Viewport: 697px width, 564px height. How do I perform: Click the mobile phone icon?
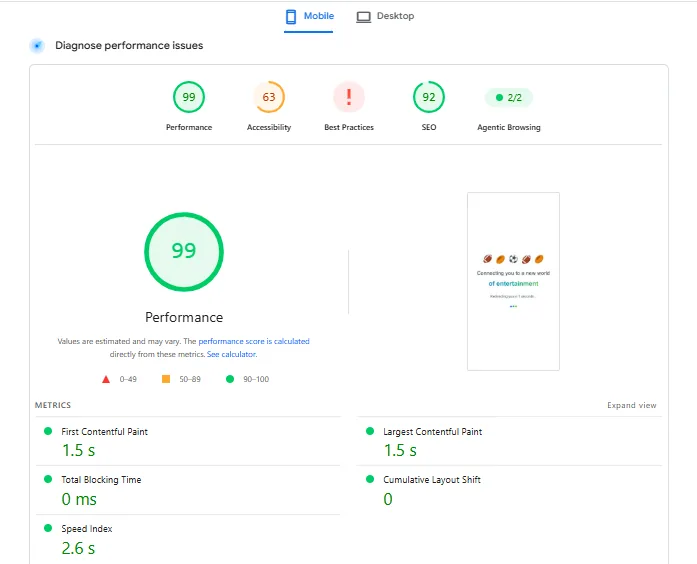[291, 16]
